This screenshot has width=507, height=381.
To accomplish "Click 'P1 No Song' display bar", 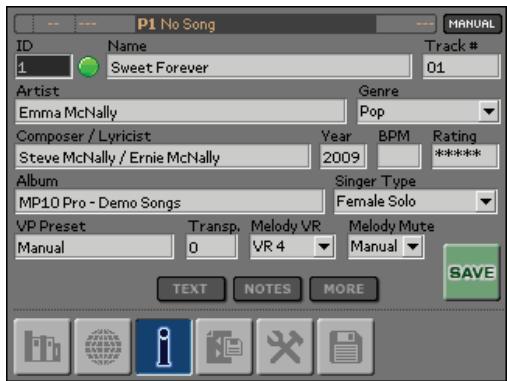I will point(256,24).
